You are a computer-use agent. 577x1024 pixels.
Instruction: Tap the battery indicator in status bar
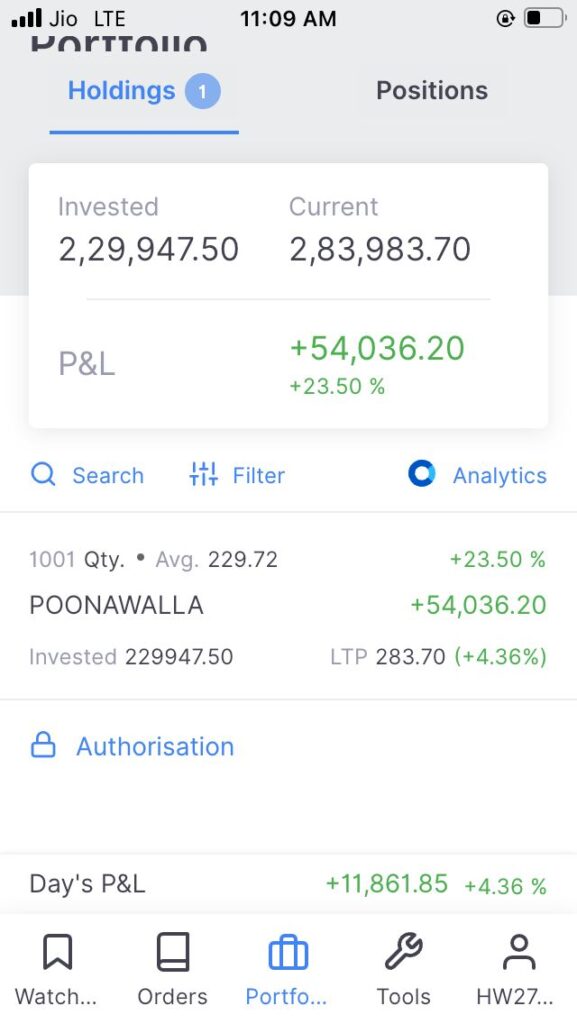[545, 18]
